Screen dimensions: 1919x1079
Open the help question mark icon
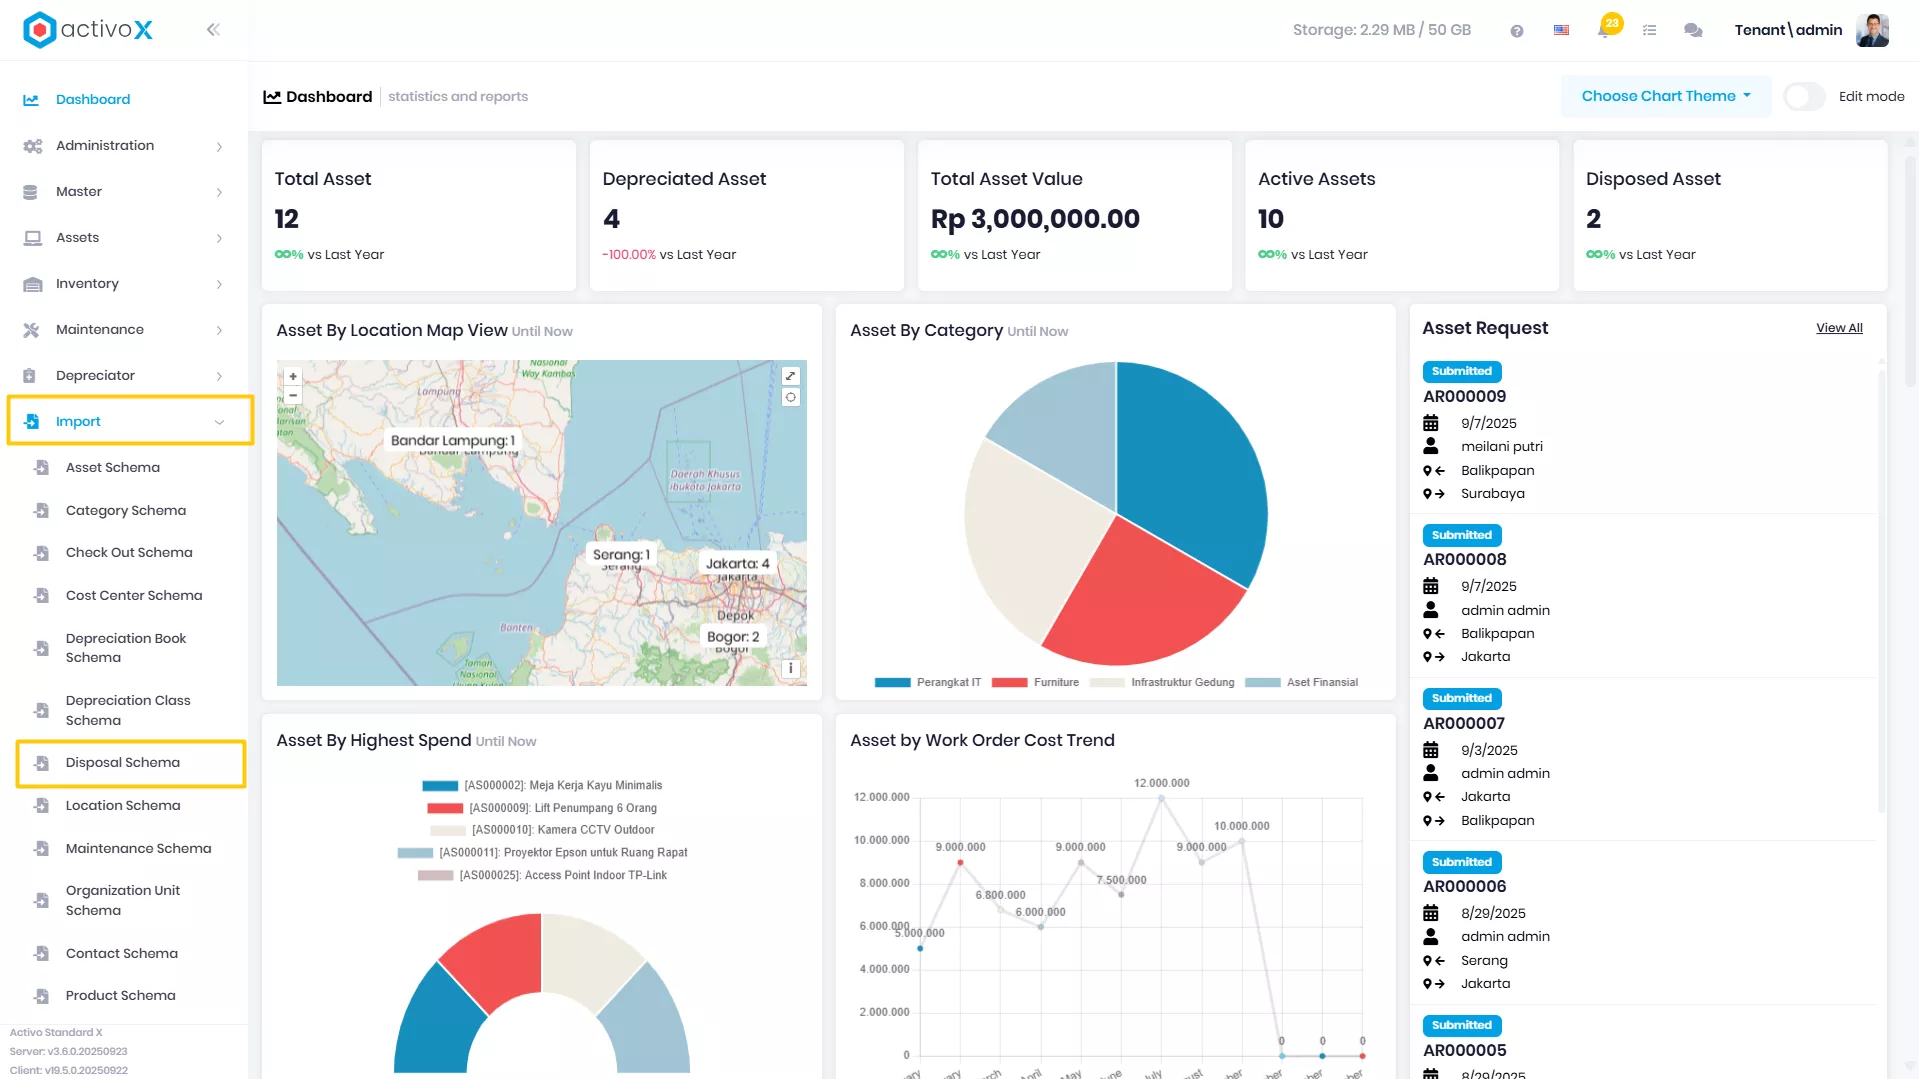pyautogui.click(x=1517, y=31)
